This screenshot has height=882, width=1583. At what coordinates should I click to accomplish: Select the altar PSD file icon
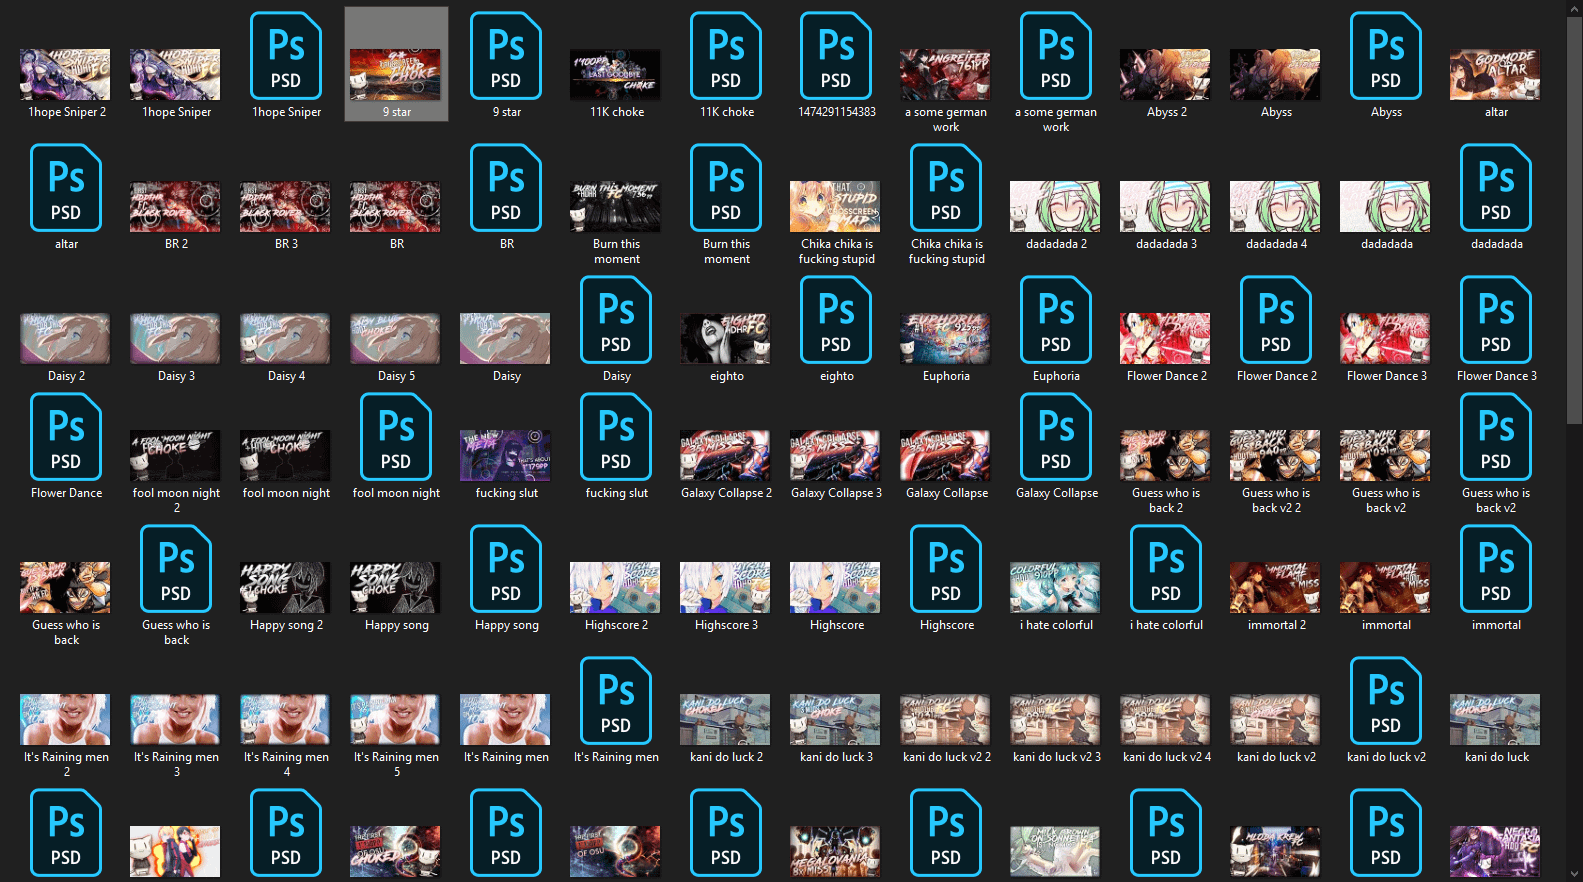pos(66,188)
